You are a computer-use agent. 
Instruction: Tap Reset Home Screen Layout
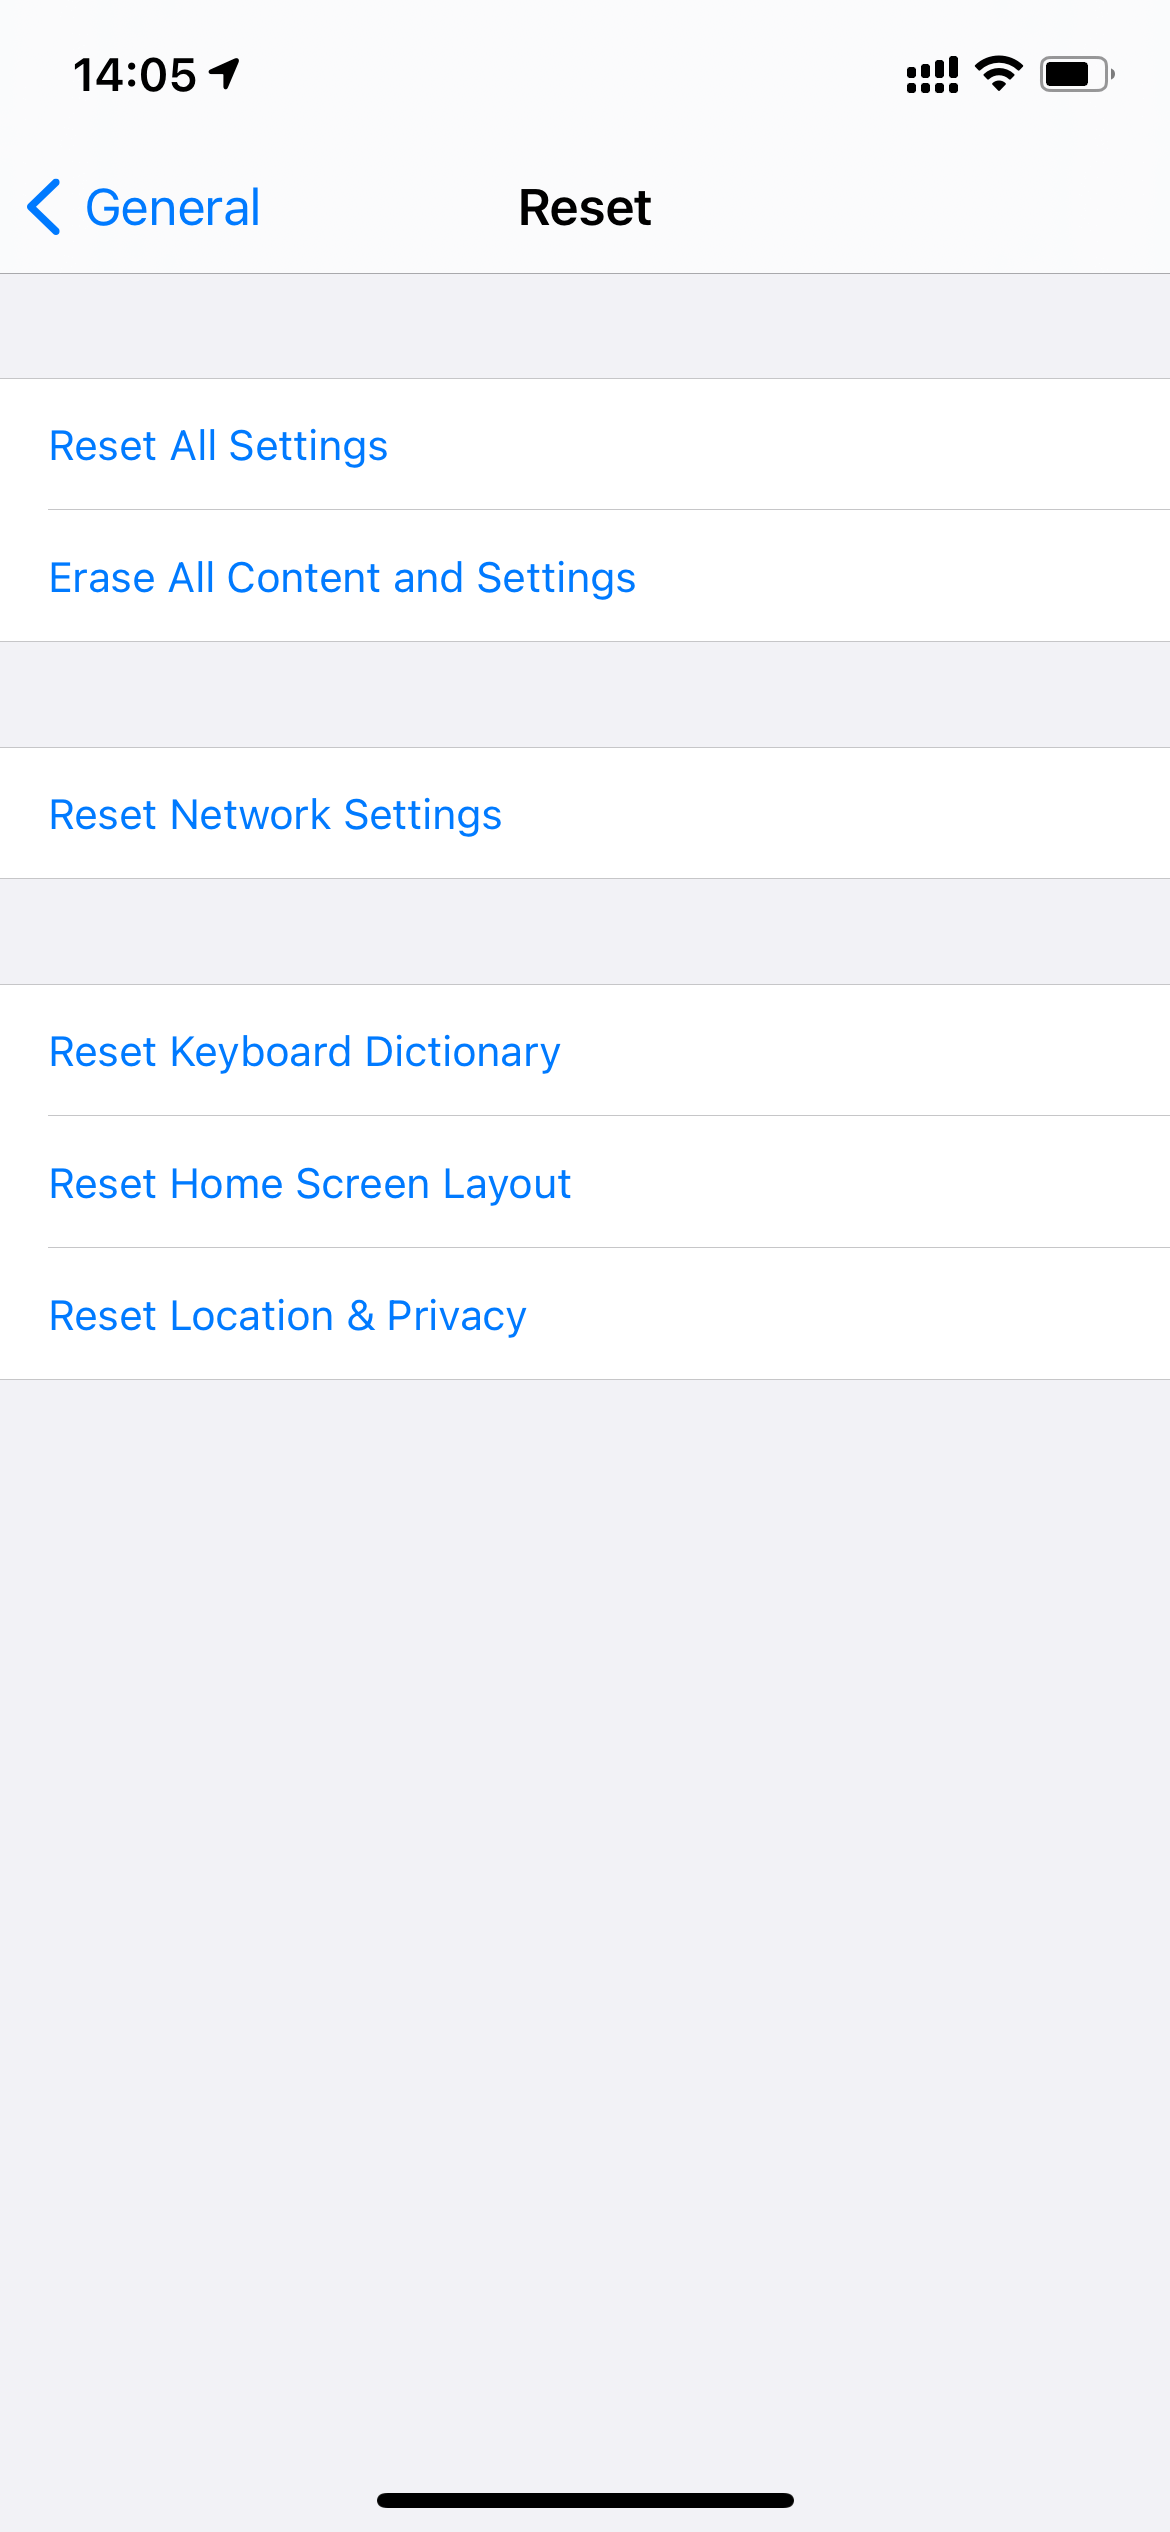[310, 1183]
